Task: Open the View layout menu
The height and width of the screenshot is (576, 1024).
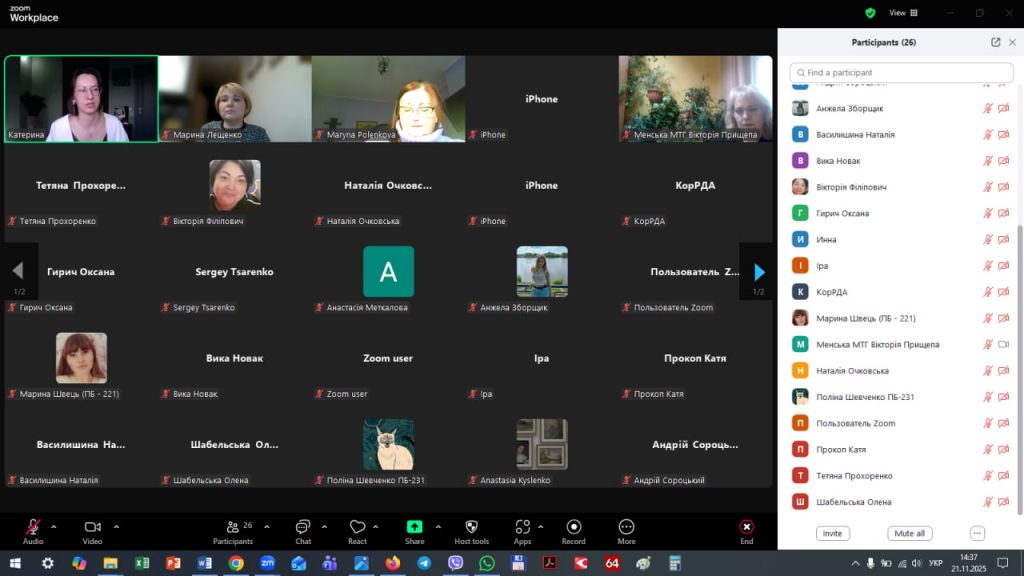Action: pyautogui.click(x=902, y=13)
